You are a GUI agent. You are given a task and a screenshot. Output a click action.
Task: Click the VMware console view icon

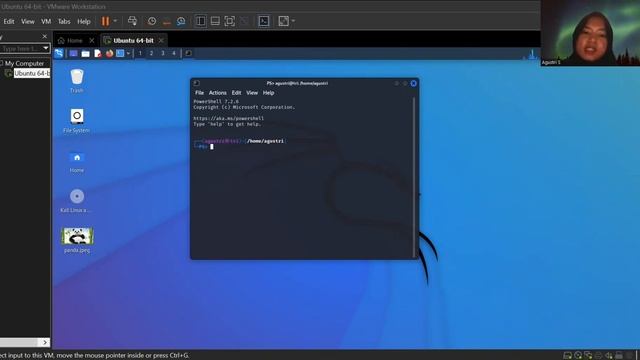click(264, 21)
